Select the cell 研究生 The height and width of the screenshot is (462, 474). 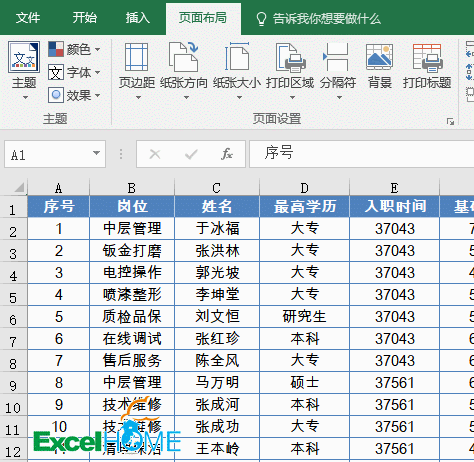point(304,317)
